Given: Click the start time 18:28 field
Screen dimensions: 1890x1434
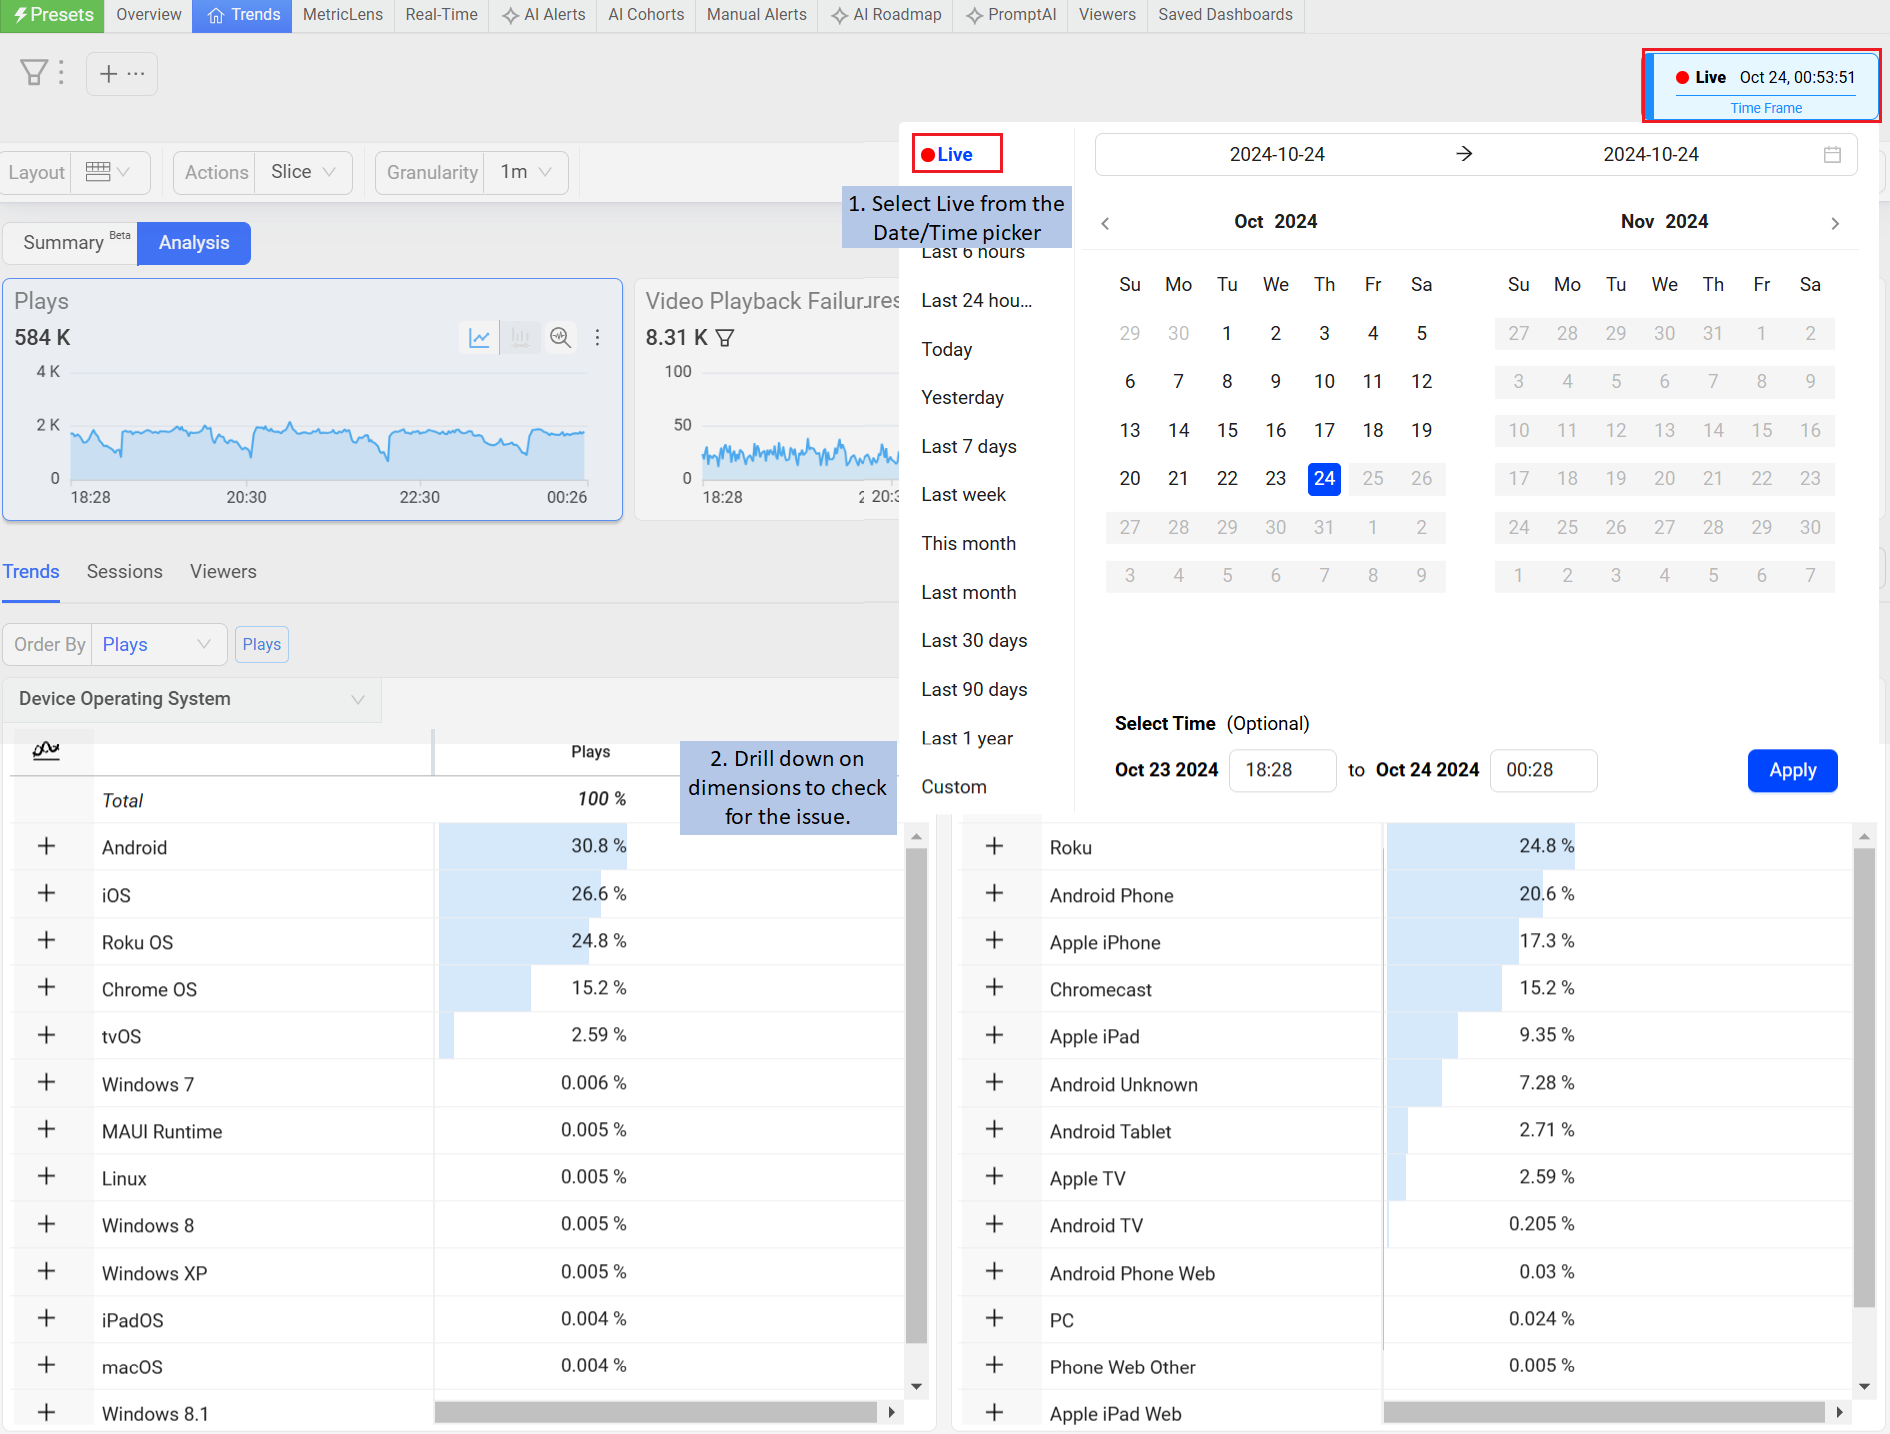Looking at the screenshot, I should tap(1282, 771).
